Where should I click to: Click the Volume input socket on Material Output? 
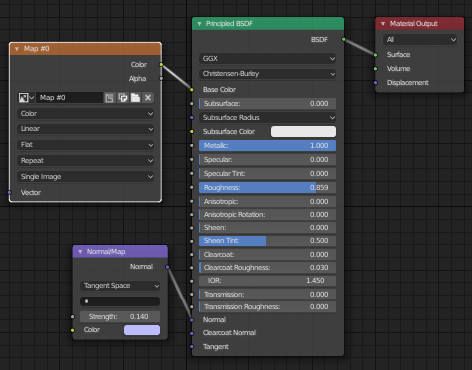(x=376, y=69)
